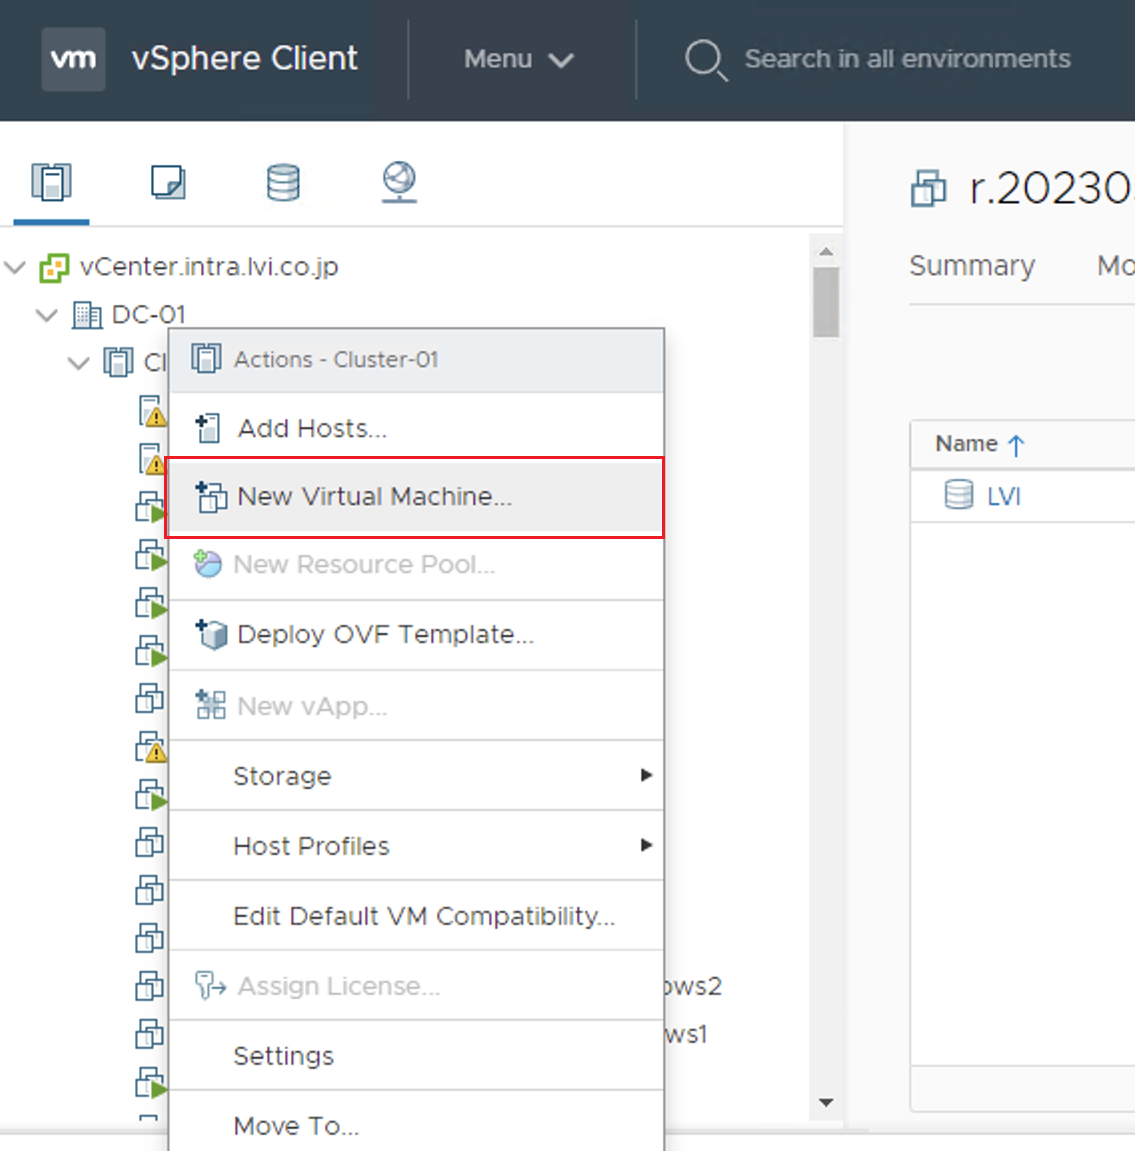Select the Hosts and Clusters view icon

[x=51, y=181]
